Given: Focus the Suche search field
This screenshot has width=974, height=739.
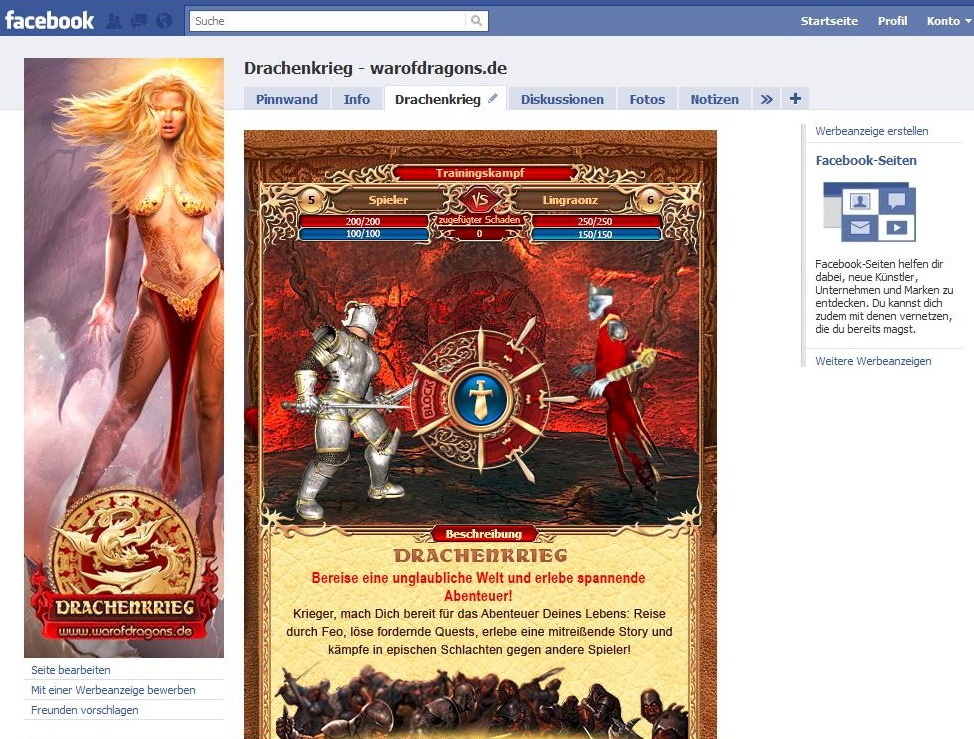Looking at the screenshot, I should pyautogui.click(x=328, y=20).
